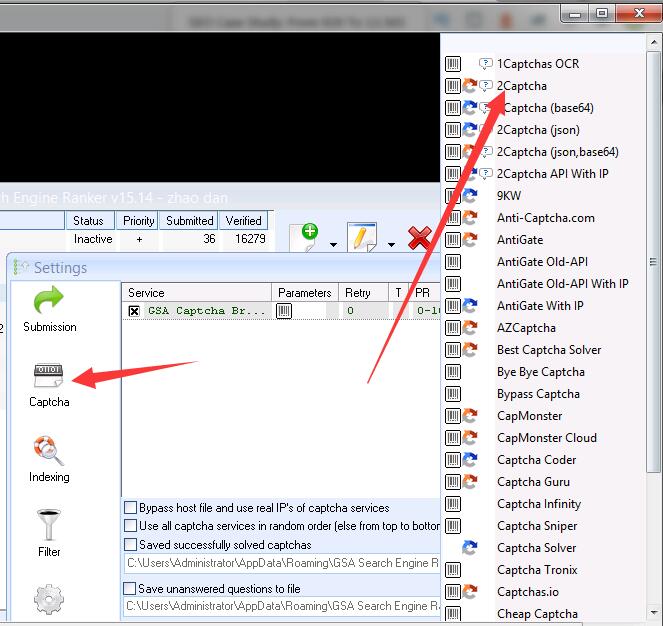Click the Service column header
This screenshot has width=663, height=626.
[x=147, y=293]
